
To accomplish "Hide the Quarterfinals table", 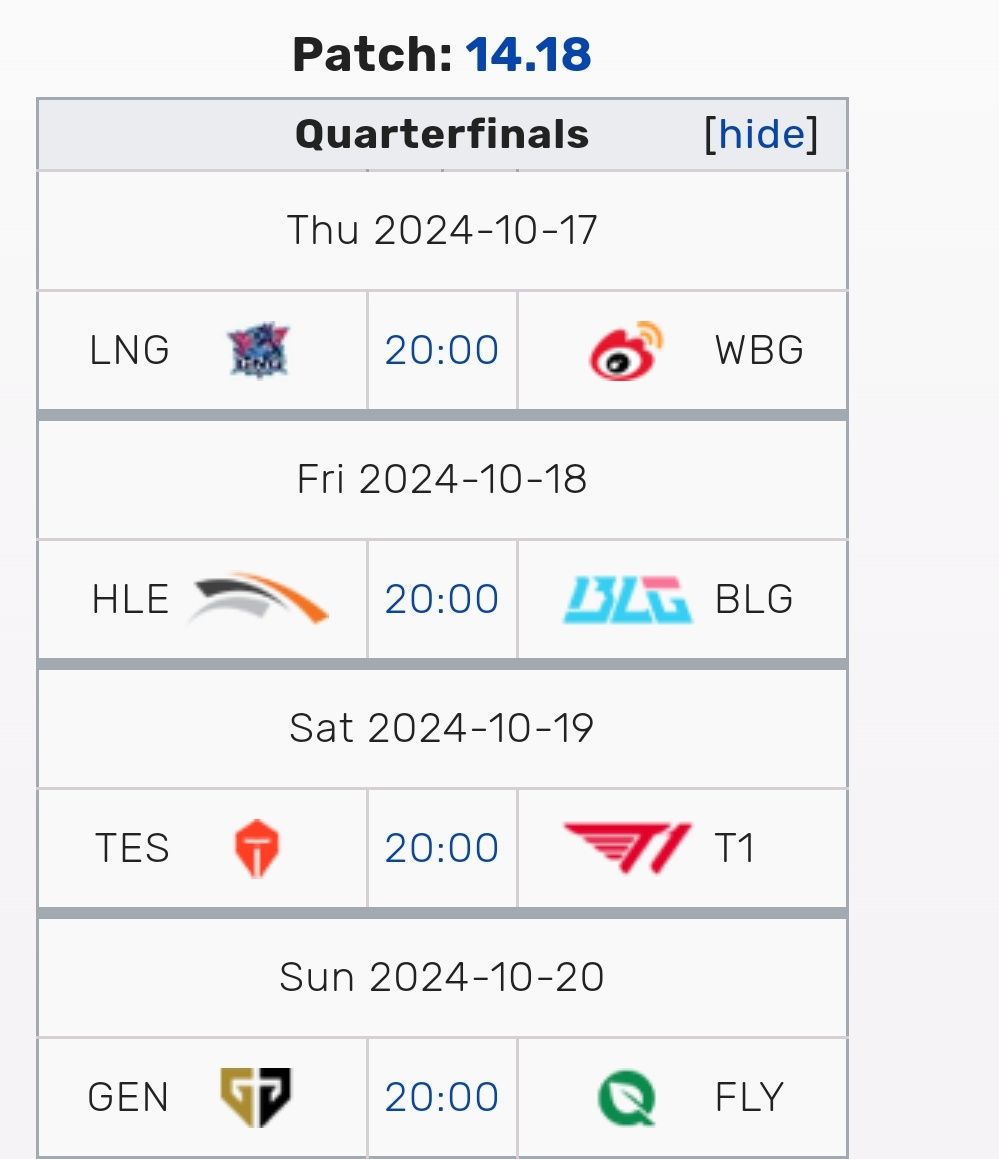I will pyautogui.click(x=761, y=134).
